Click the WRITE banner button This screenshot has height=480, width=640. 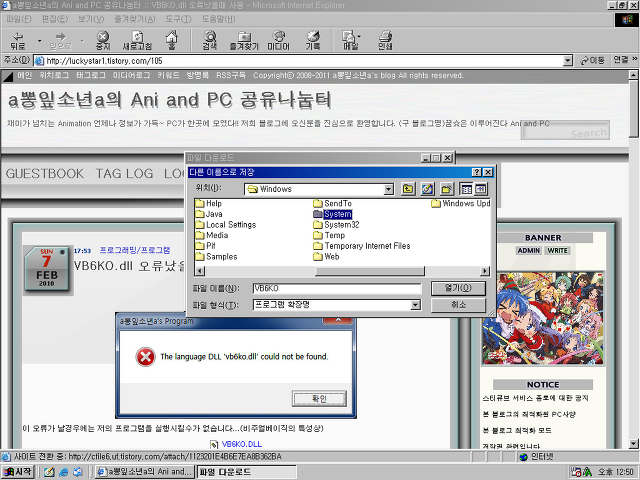[558, 251]
